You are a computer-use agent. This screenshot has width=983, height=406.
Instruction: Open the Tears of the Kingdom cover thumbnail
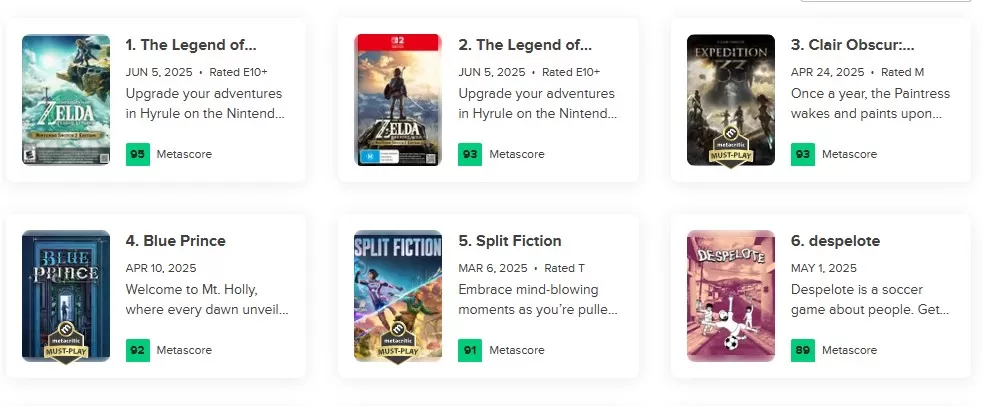pyautogui.click(x=66, y=100)
